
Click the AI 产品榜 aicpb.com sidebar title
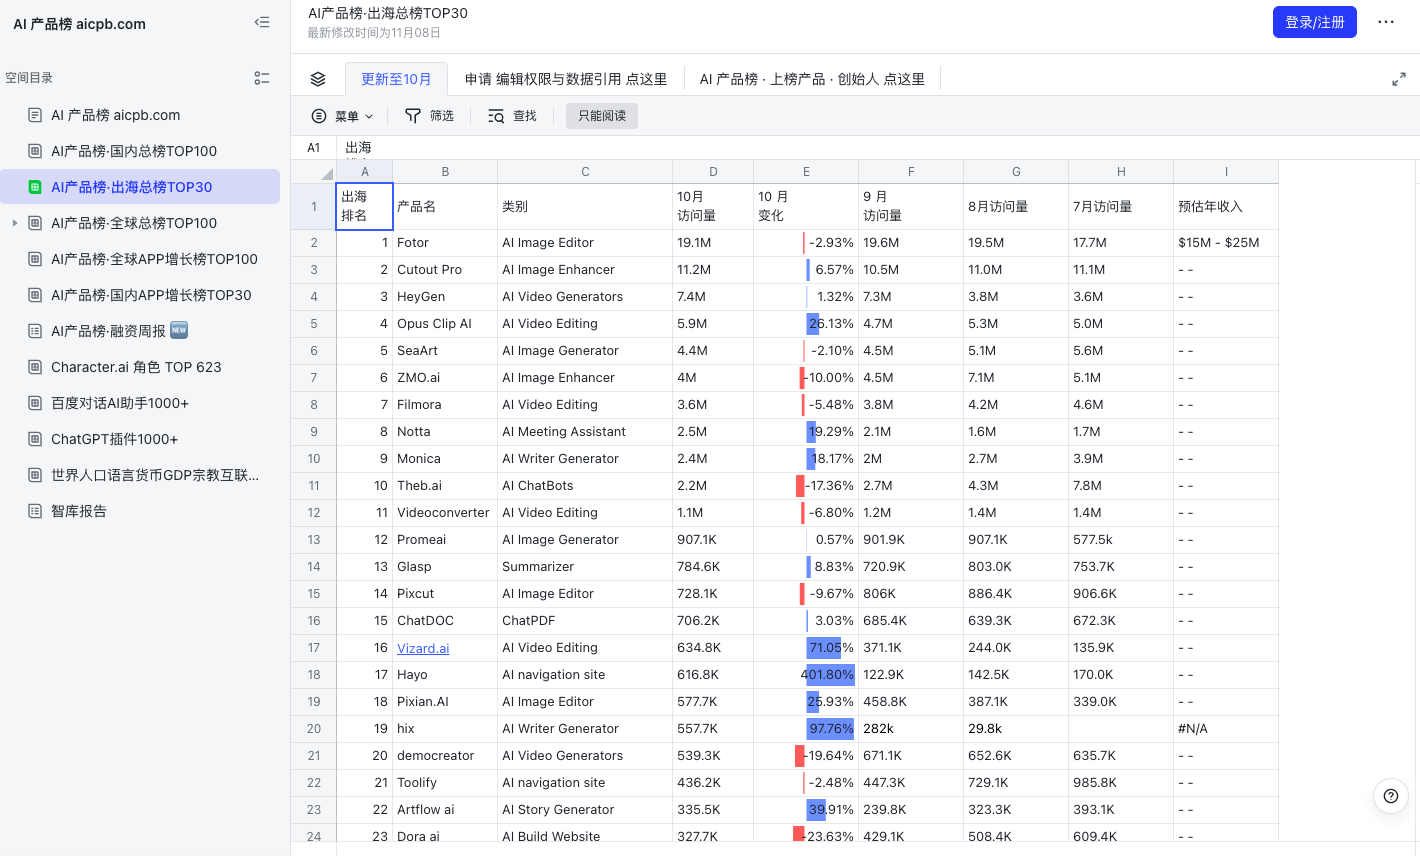(79, 23)
